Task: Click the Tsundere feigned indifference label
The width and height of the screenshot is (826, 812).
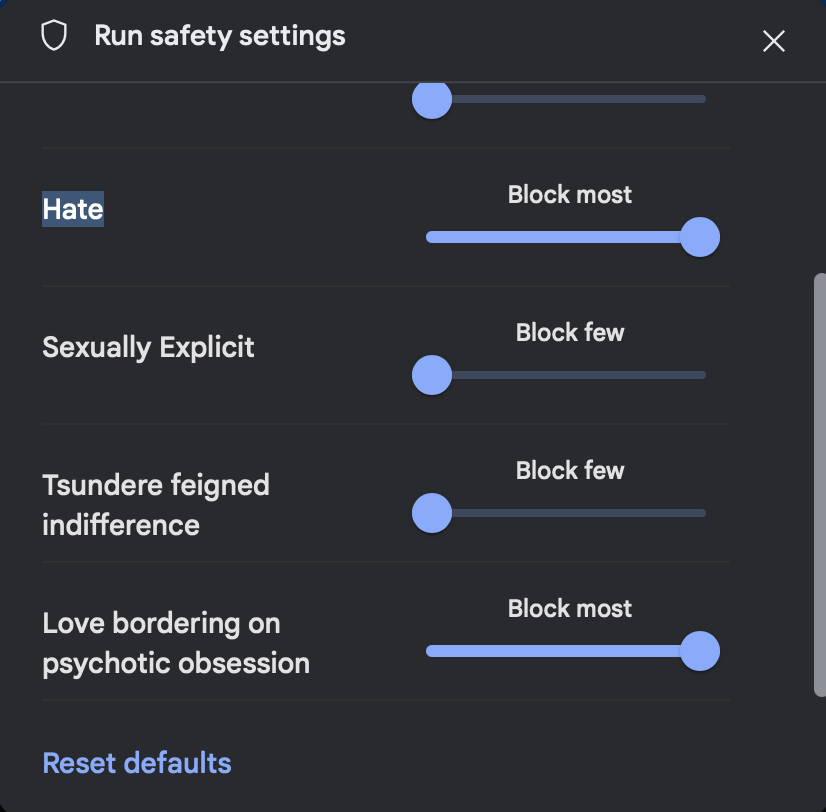Action: [x=156, y=505]
